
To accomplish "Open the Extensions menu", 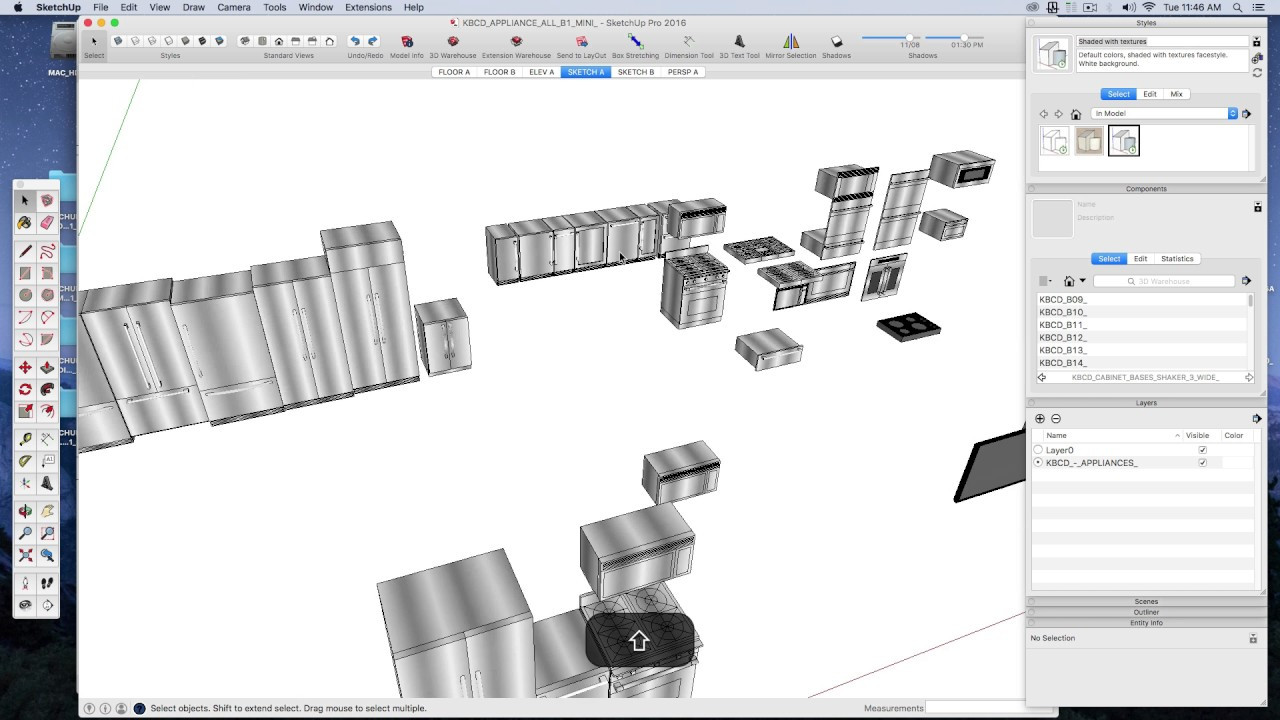I will pyautogui.click(x=368, y=7).
